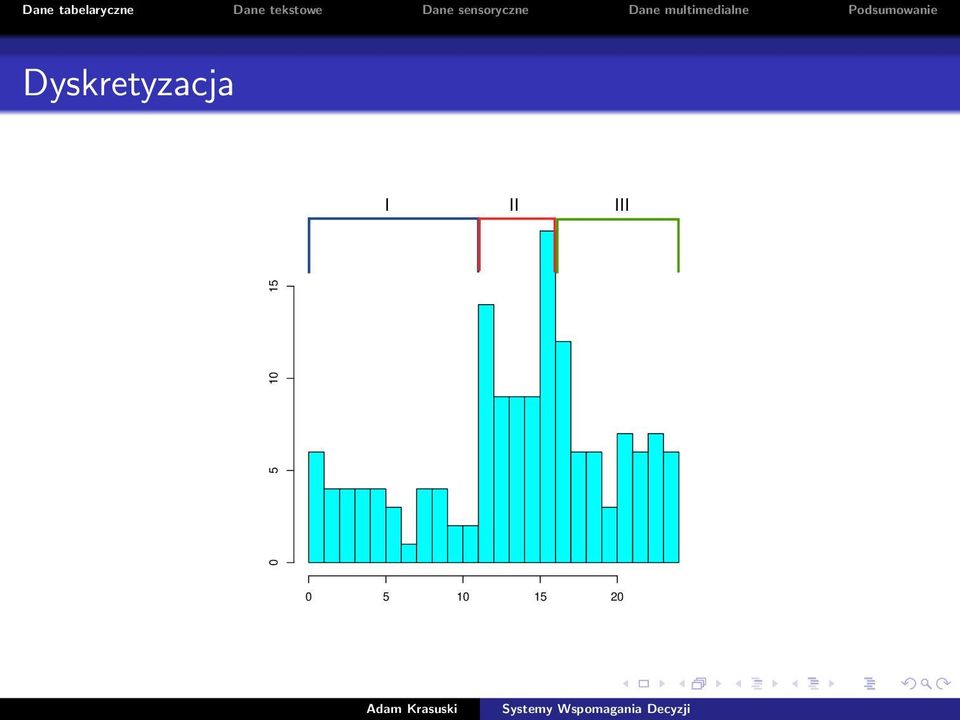Go to the next frame arrow
Image resolution: width=960 pixels, height=720 pixels.
pos(719,683)
